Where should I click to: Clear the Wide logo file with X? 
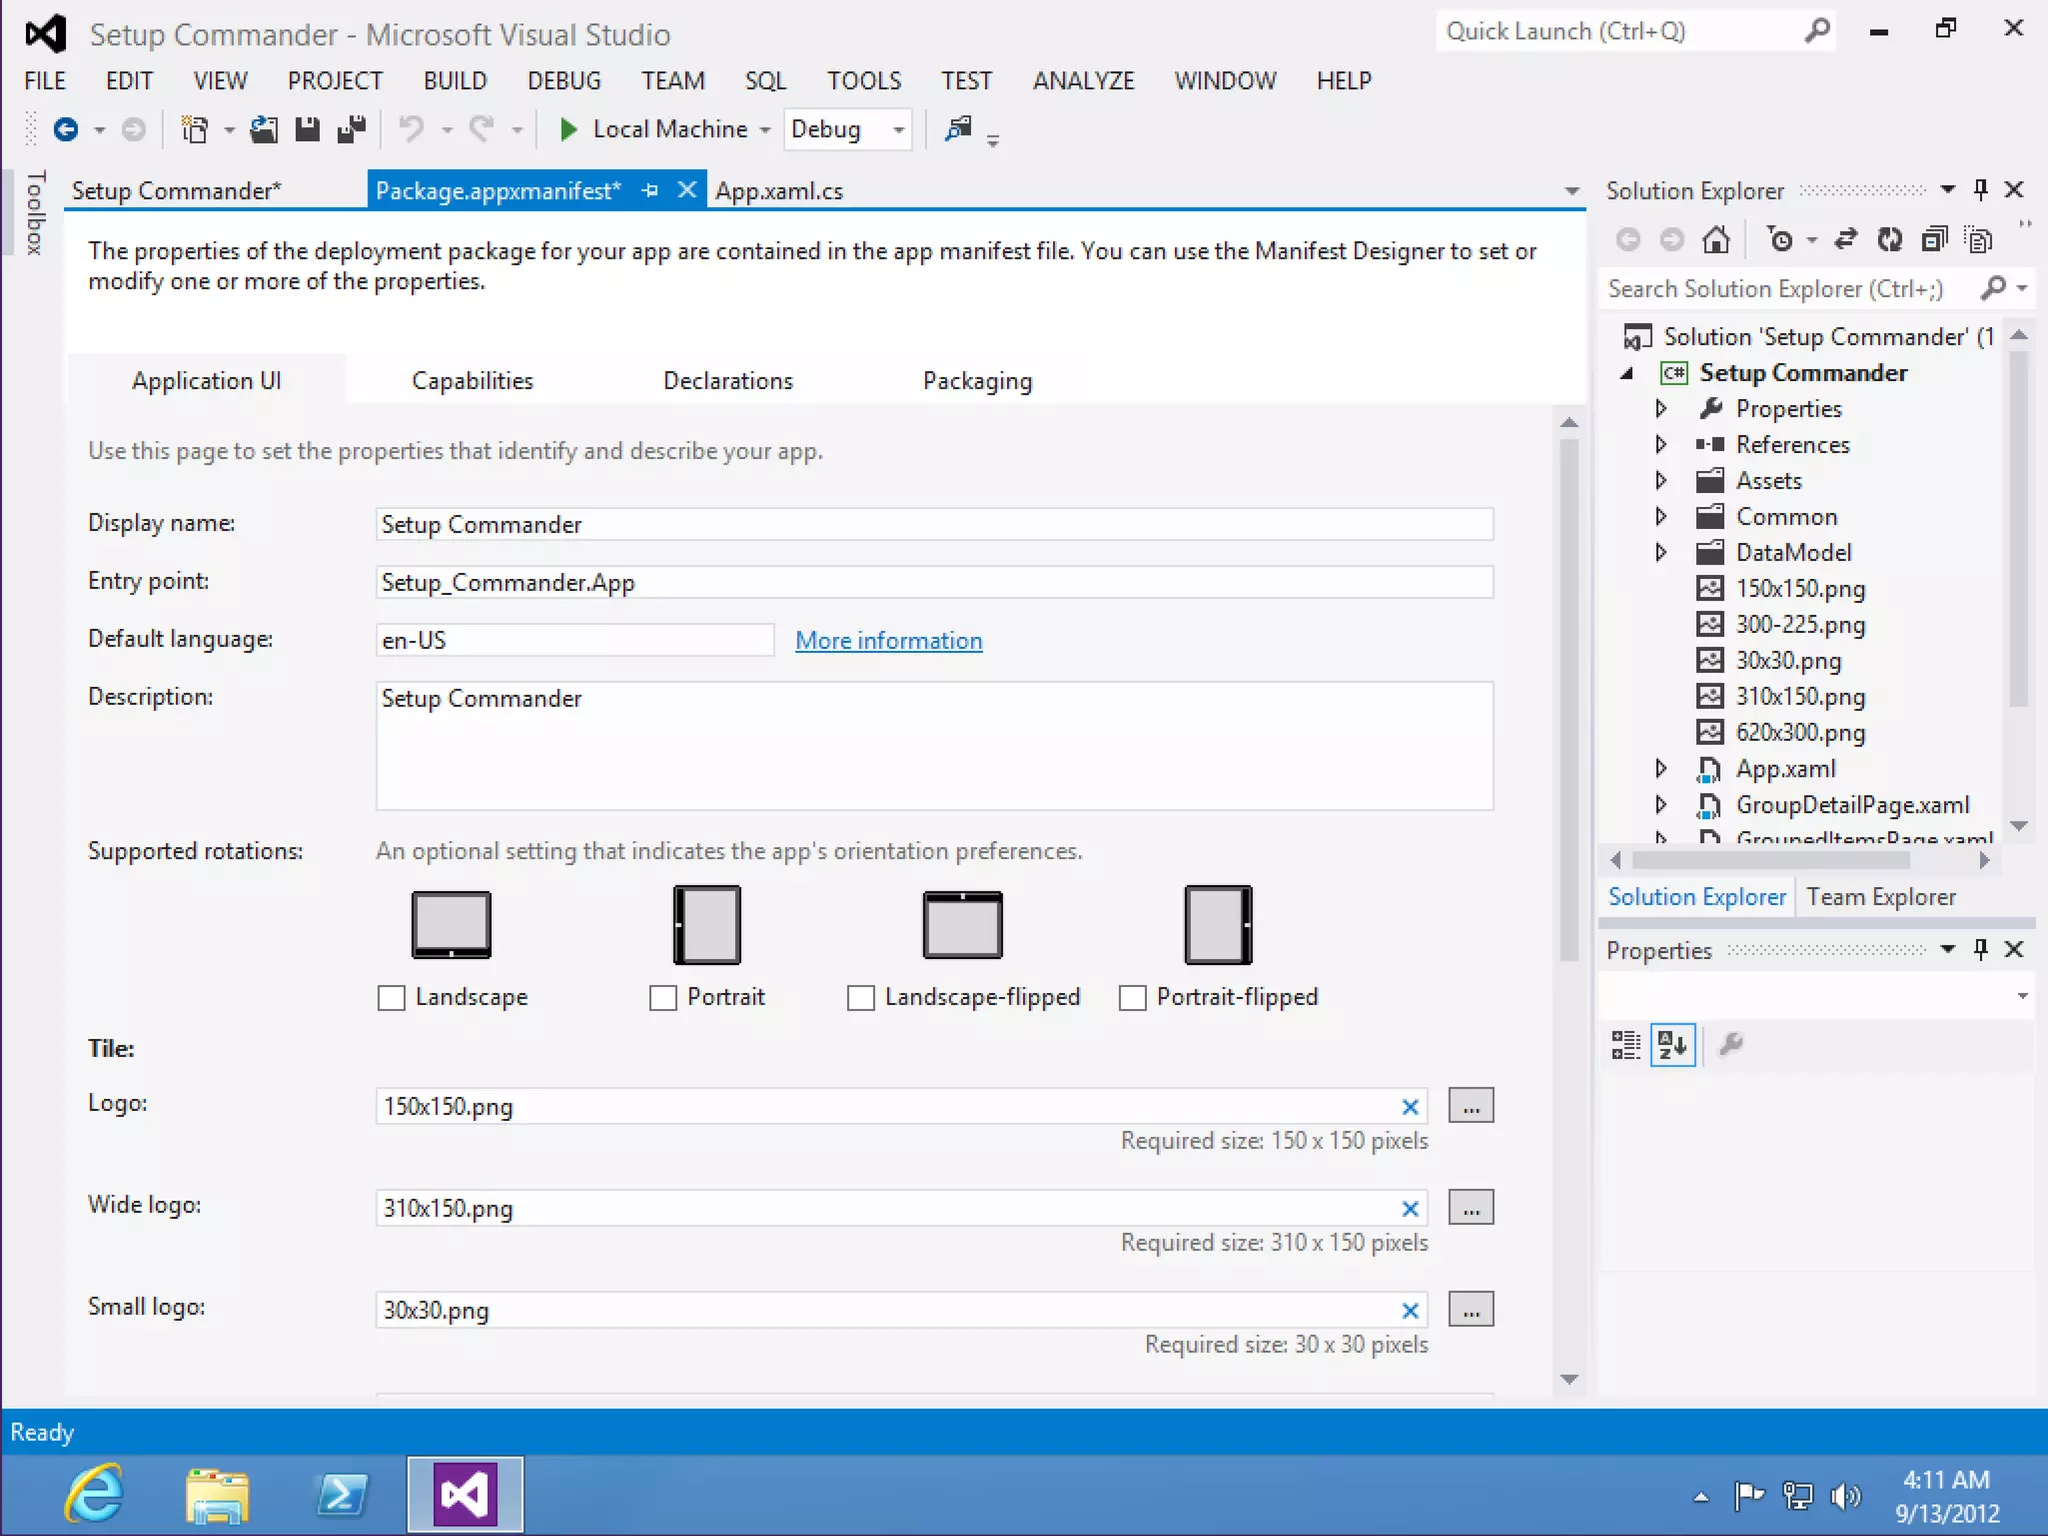pyautogui.click(x=1410, y=1209)
